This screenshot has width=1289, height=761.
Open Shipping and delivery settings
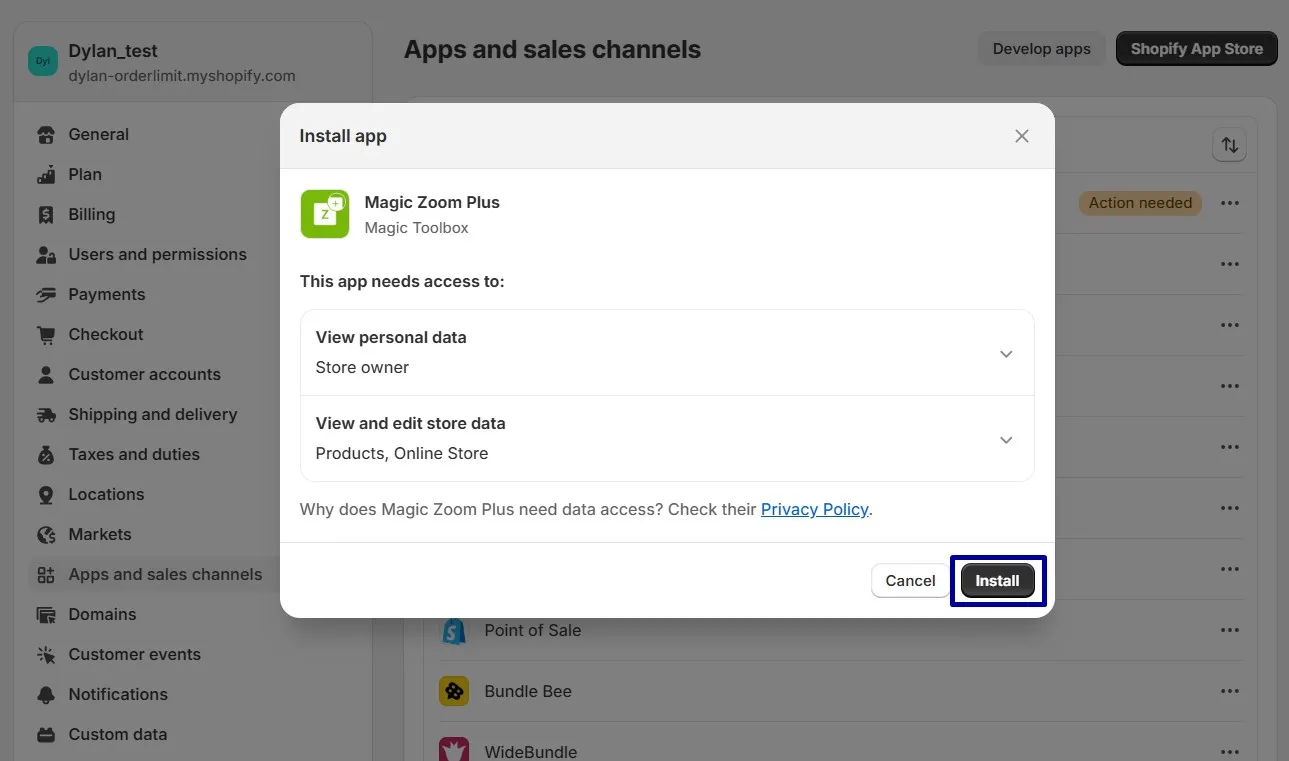[152, 414]
